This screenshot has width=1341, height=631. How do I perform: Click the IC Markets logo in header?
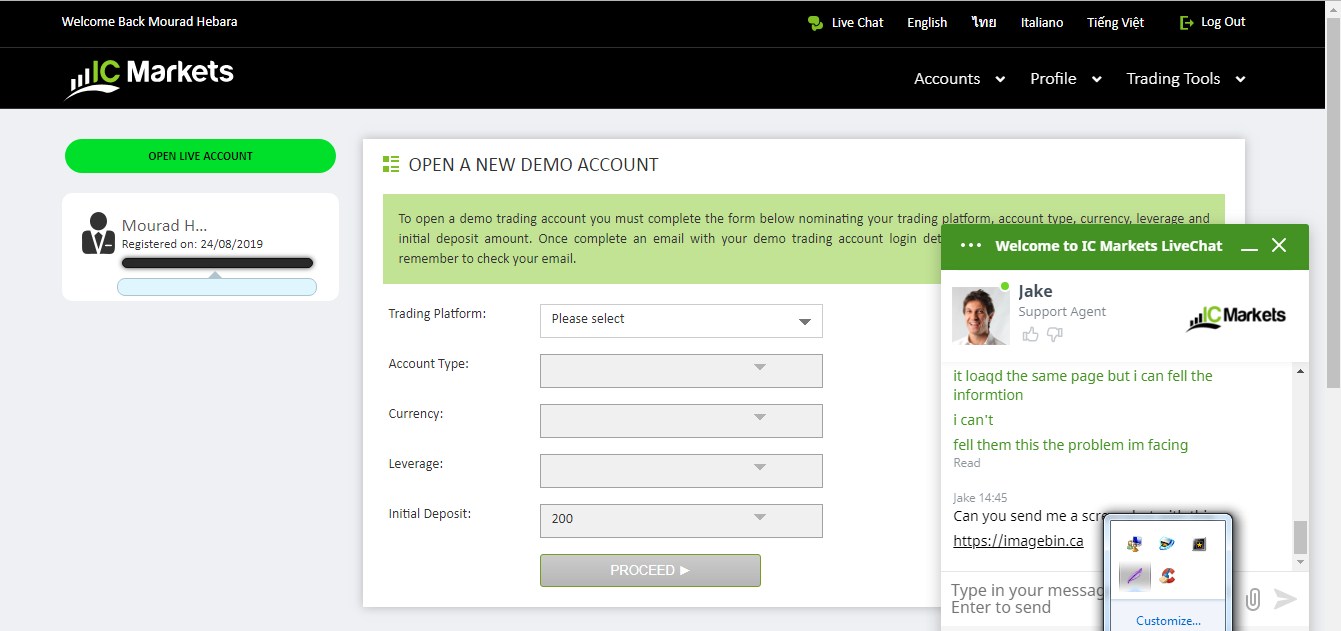coord(149,78)
